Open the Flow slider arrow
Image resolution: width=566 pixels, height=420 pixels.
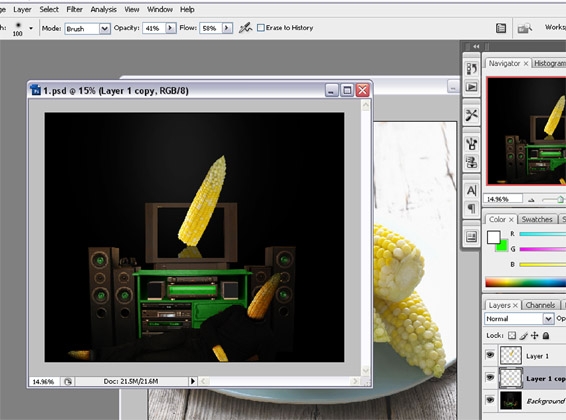click(x=227, y=28)
